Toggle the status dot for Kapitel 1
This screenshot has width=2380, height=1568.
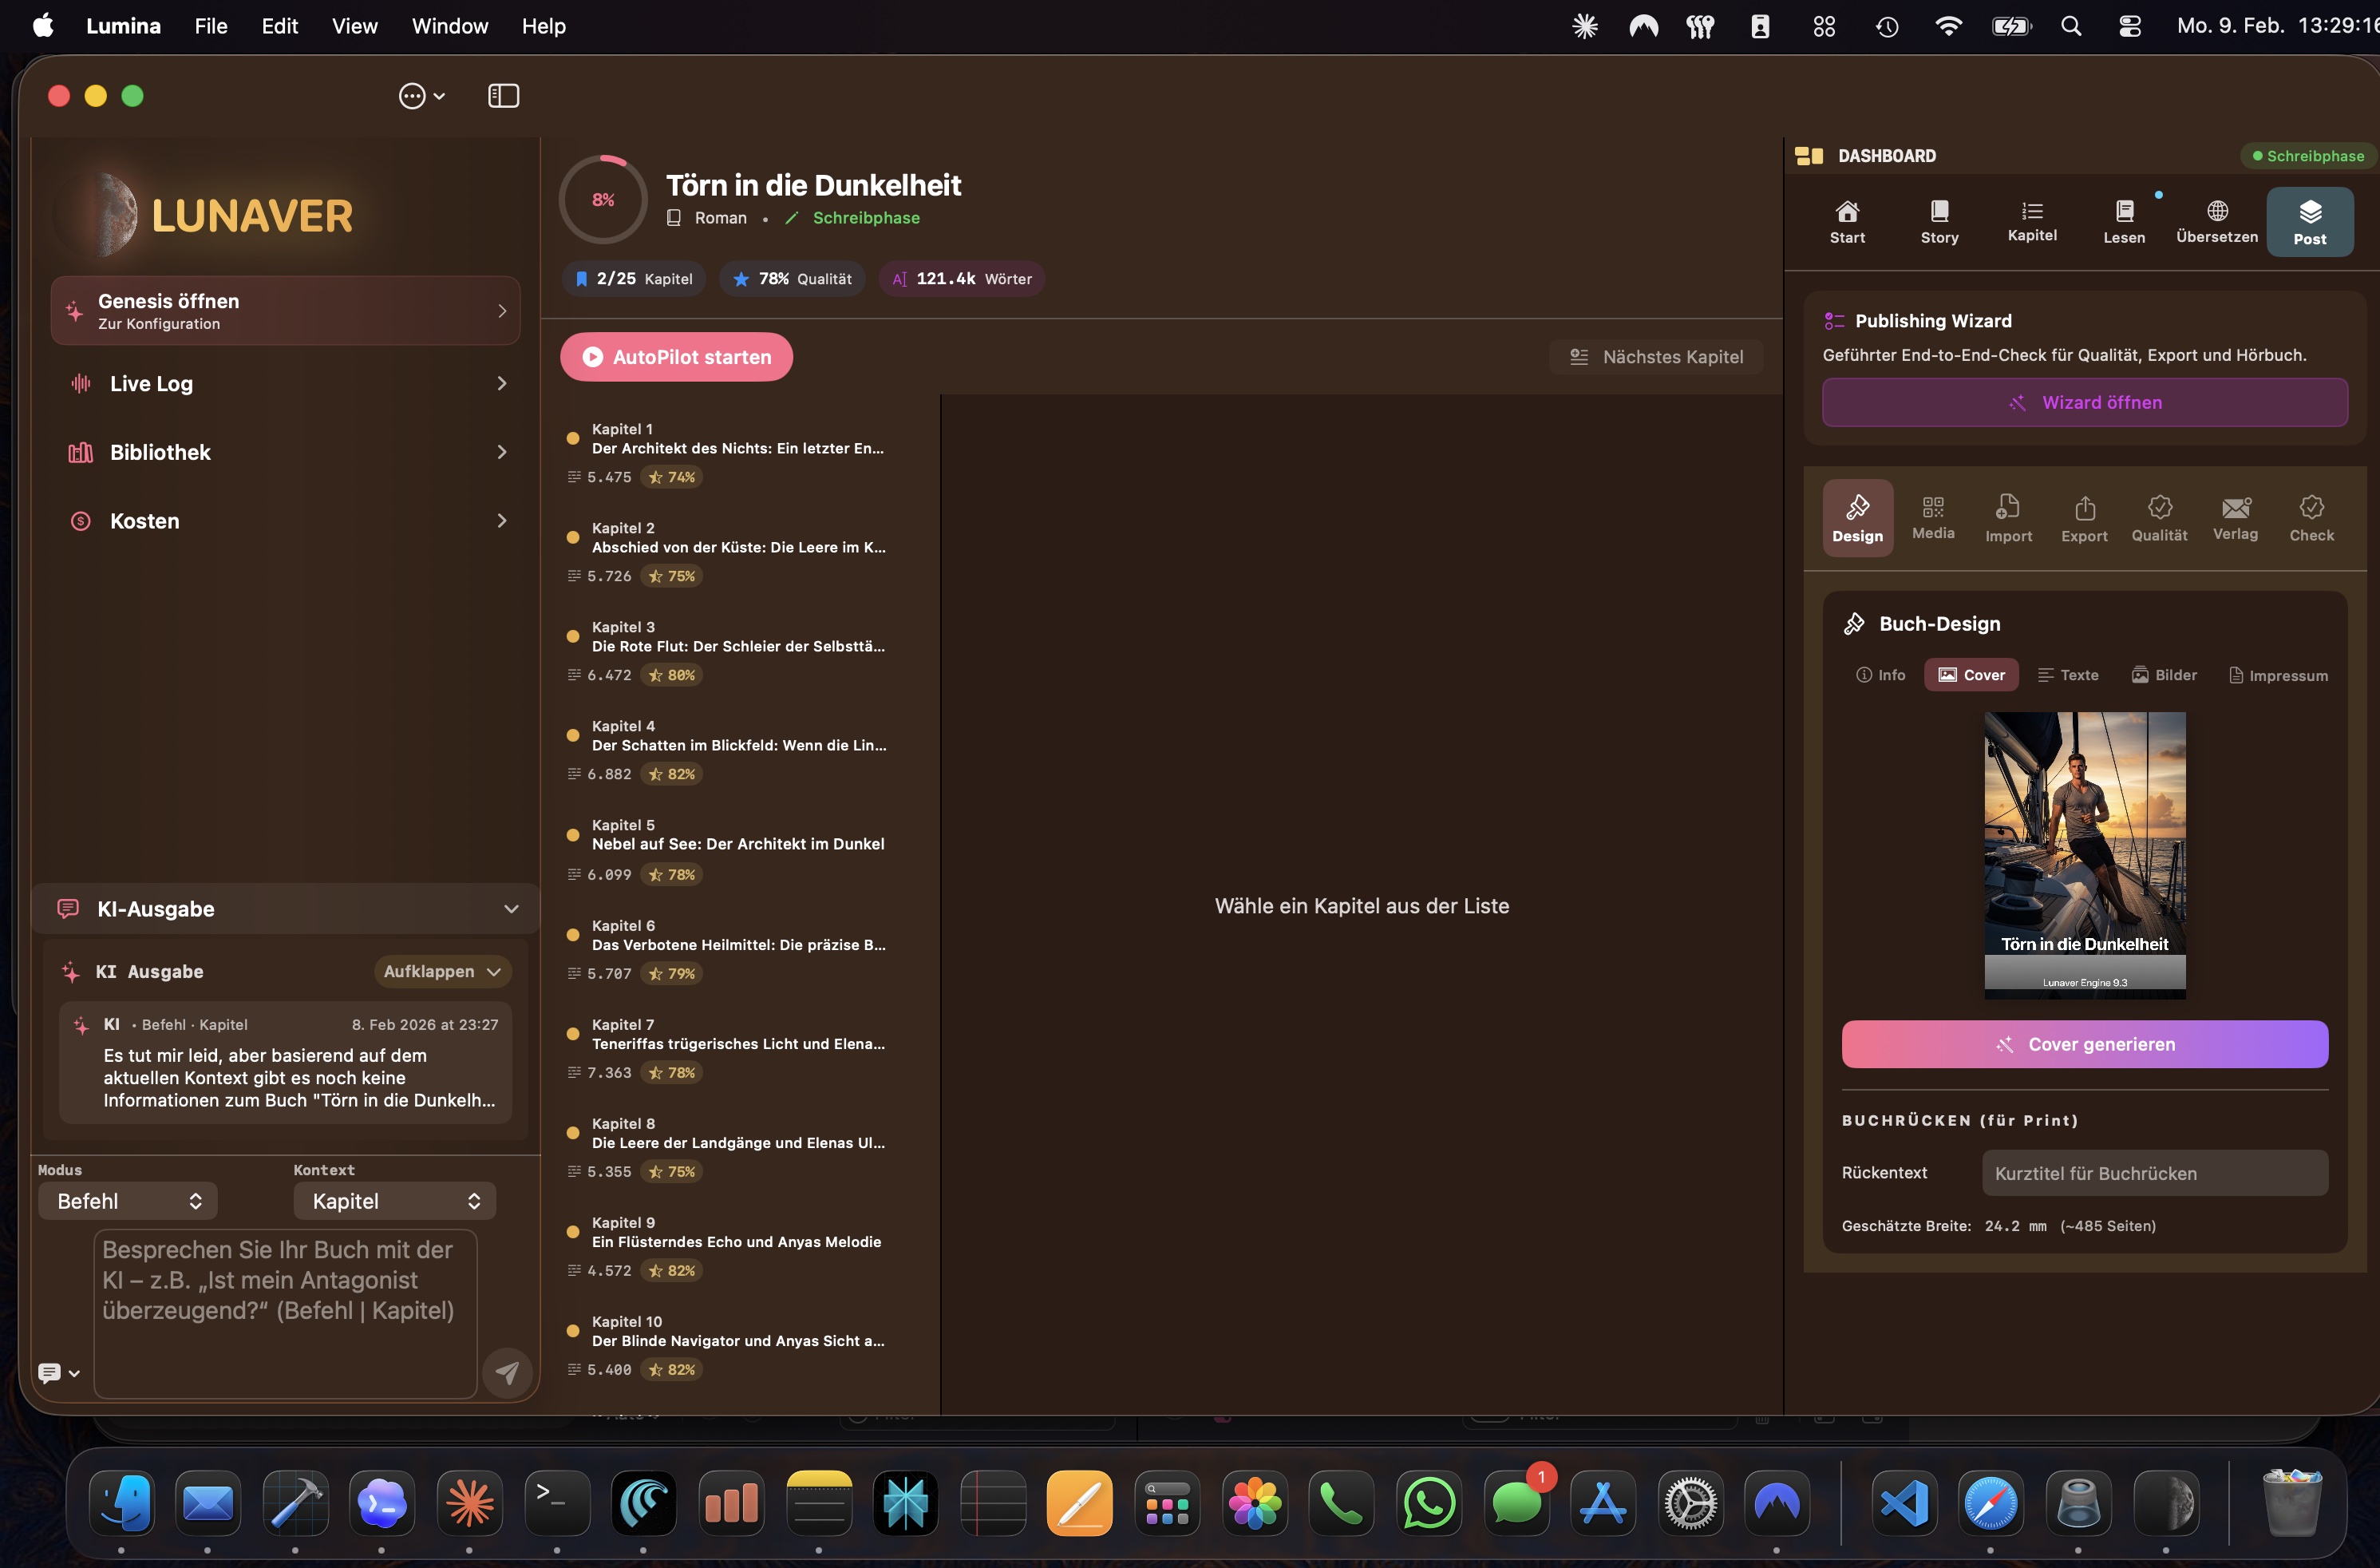[x=572, y=437]
